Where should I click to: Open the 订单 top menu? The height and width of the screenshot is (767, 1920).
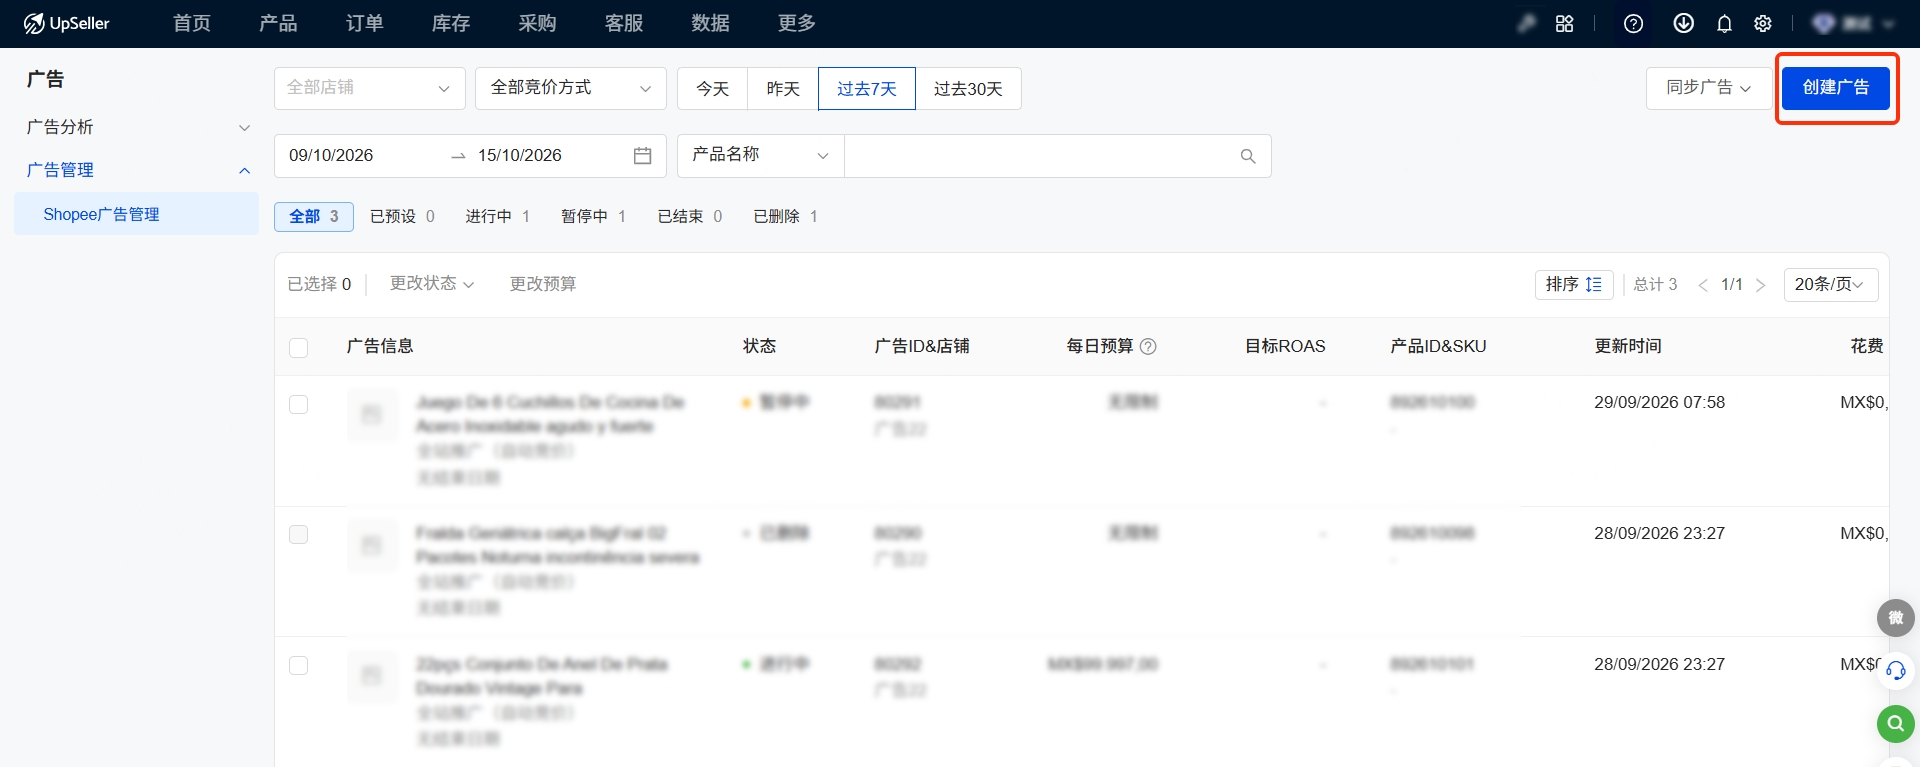click(x=365, y=23)
